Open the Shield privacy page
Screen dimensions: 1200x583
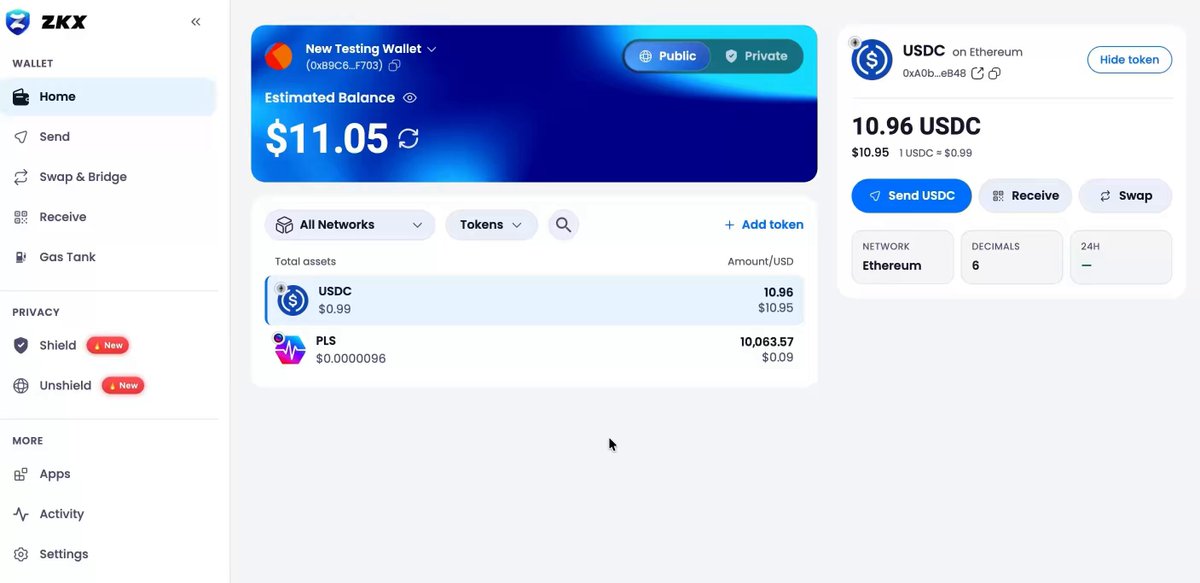pyautogui.click(x=108, y=345)
